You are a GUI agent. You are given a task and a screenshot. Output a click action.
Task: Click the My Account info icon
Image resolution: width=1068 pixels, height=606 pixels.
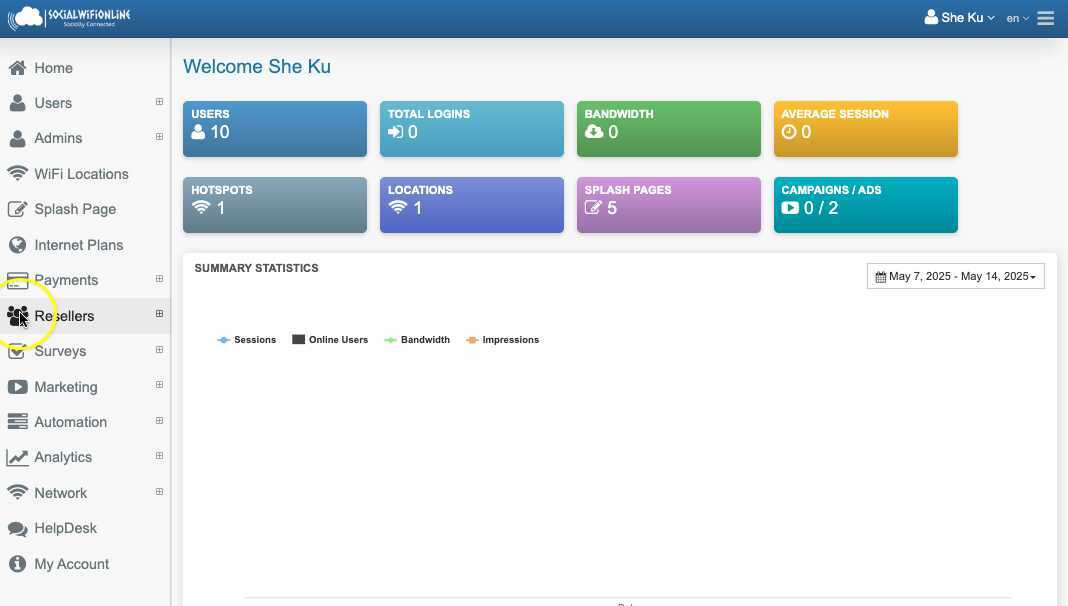pyautogui.click(x=18, y=564)
